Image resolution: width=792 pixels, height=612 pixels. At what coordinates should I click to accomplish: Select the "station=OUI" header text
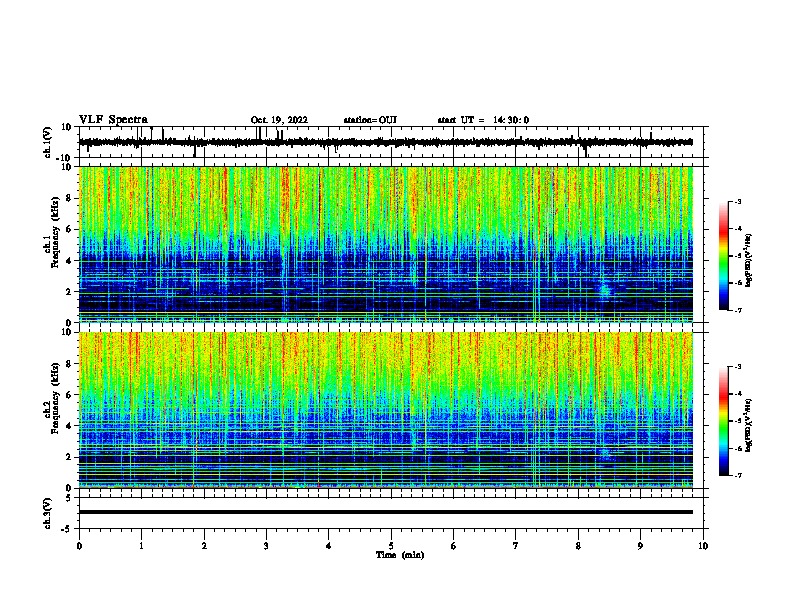[x=370, y=120]
